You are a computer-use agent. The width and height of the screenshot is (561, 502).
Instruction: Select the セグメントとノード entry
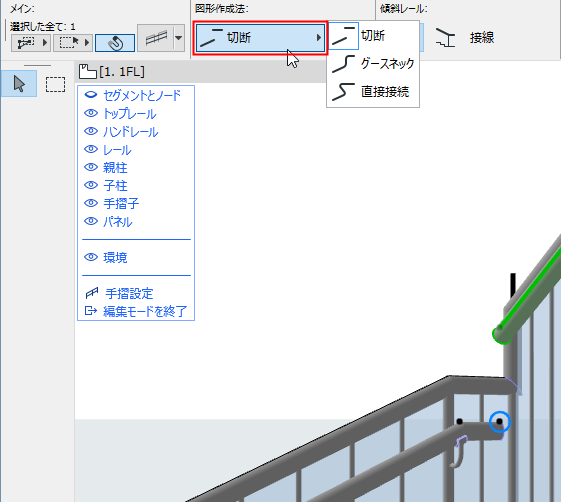coord(142,96)
